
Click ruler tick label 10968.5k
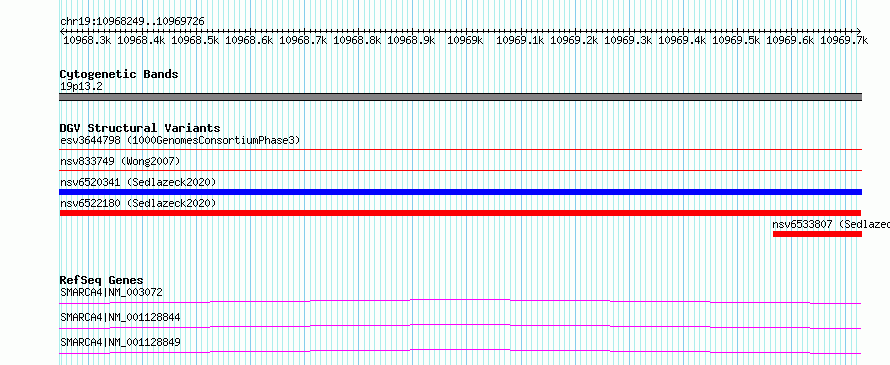(195, 40)
